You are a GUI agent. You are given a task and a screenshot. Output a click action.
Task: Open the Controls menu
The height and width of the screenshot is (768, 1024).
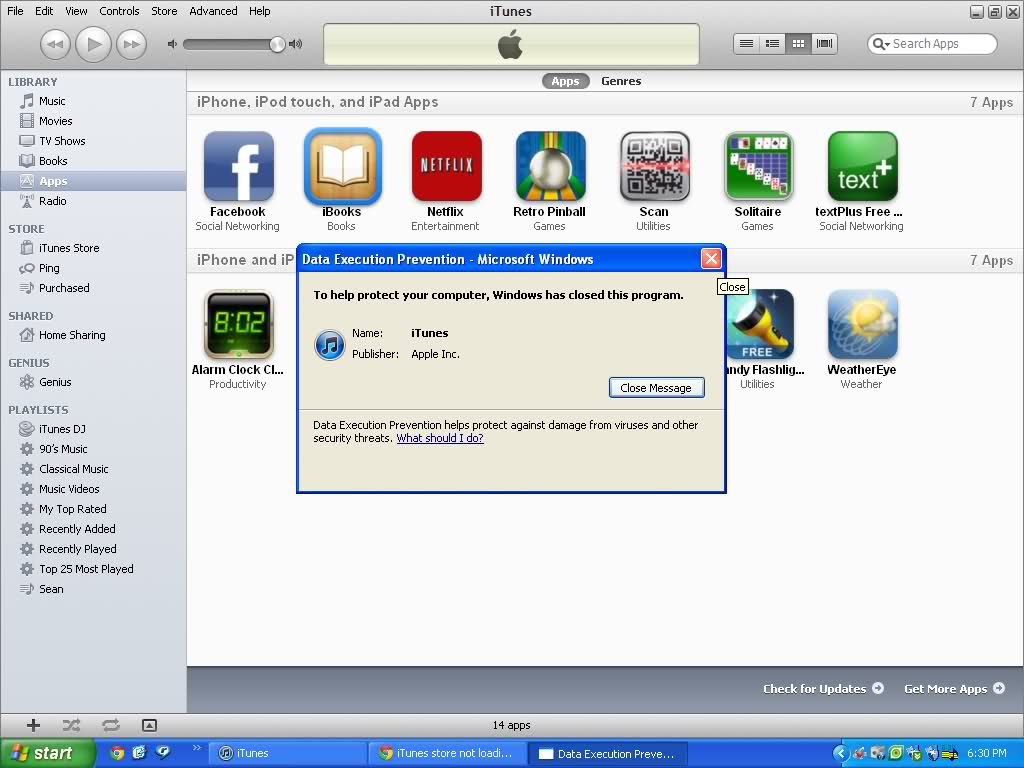coord(119,11)
